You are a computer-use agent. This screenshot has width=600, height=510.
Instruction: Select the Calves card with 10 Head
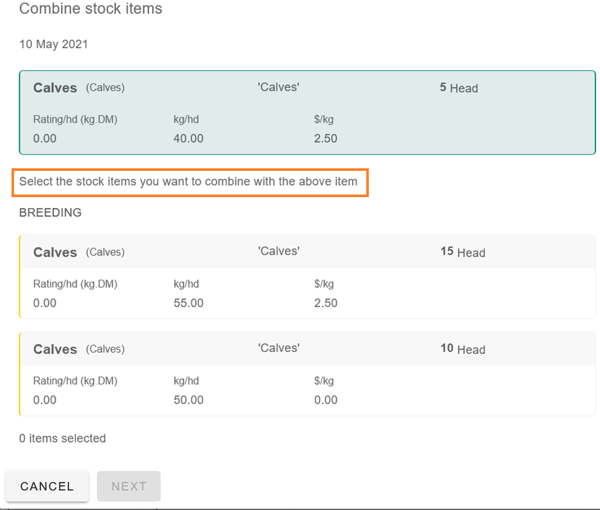tap(307, 374)
